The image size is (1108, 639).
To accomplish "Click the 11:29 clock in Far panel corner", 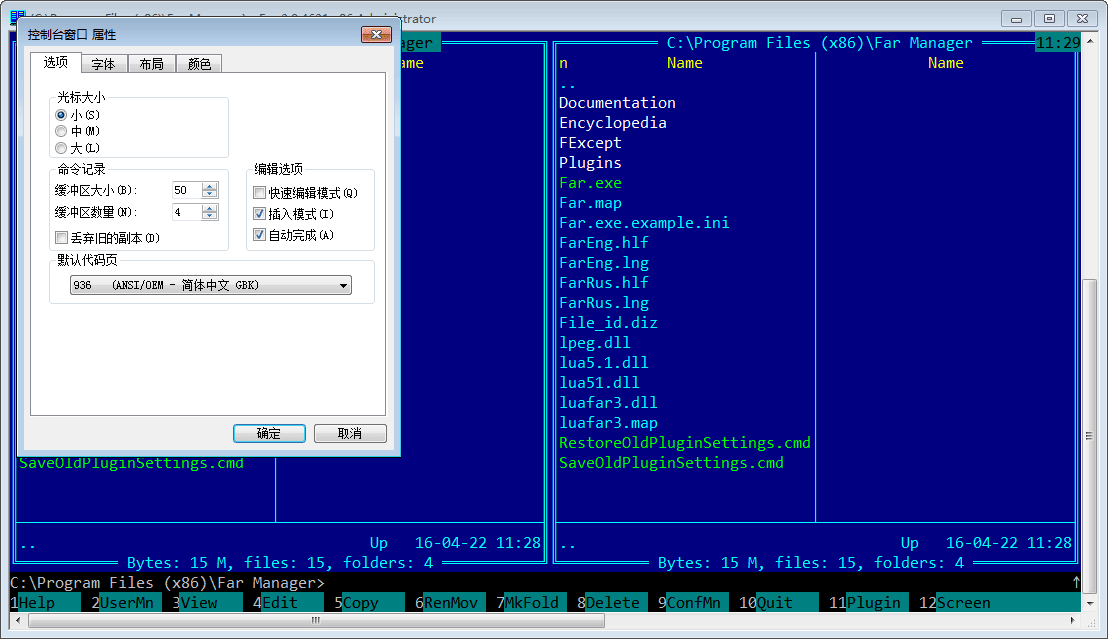I will [1057, 43].
